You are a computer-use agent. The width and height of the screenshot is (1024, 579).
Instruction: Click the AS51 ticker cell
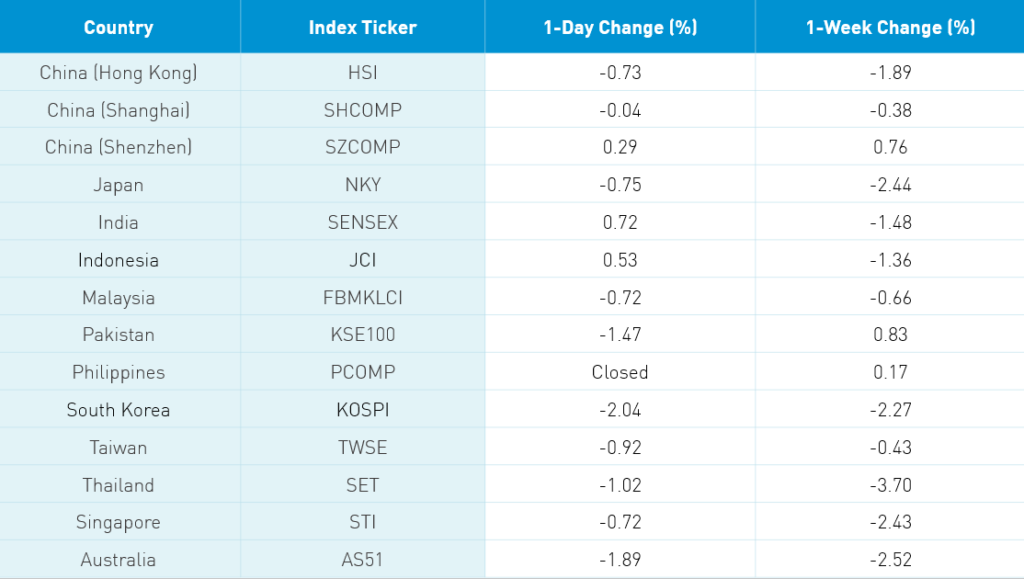(362, 560)
